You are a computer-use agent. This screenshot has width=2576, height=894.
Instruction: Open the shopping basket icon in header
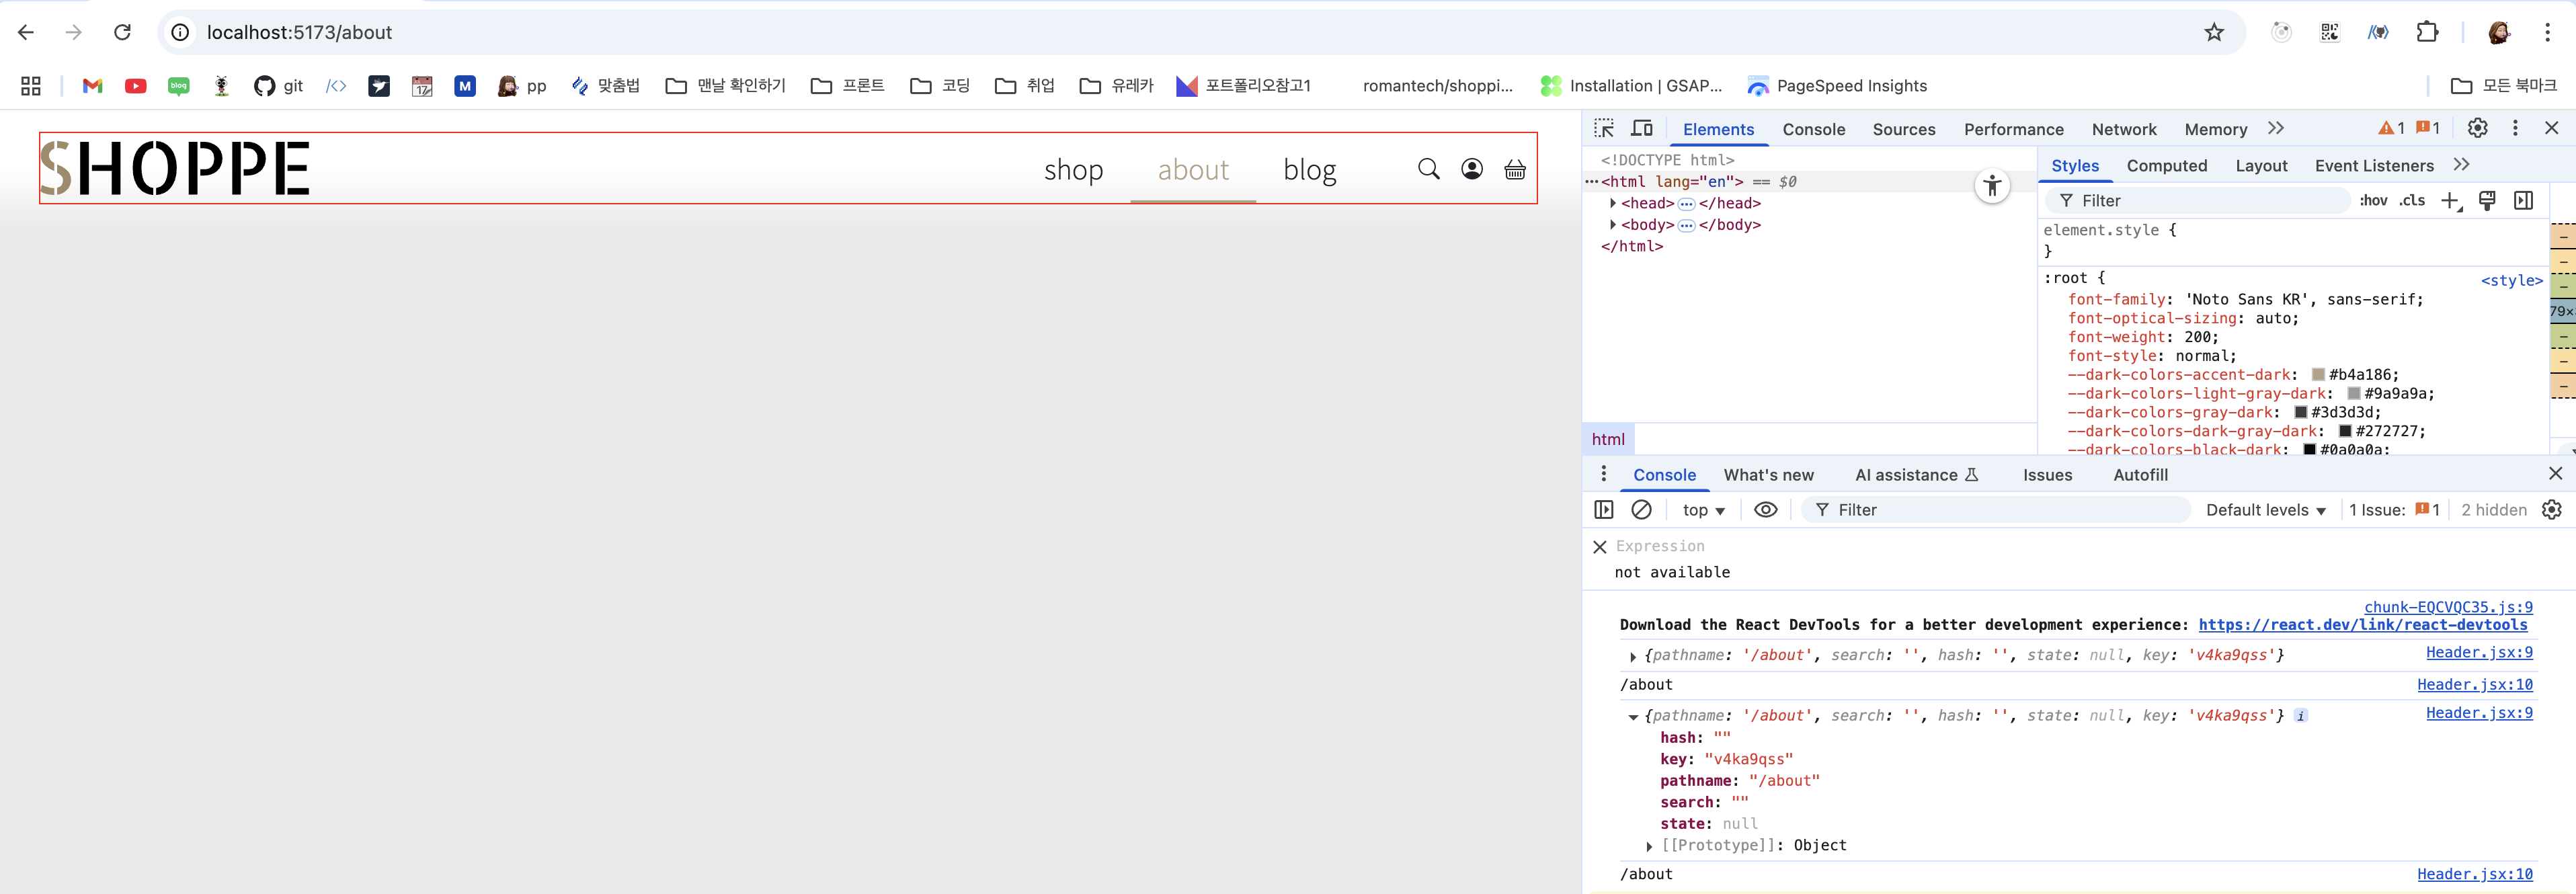coord(1515,169)
